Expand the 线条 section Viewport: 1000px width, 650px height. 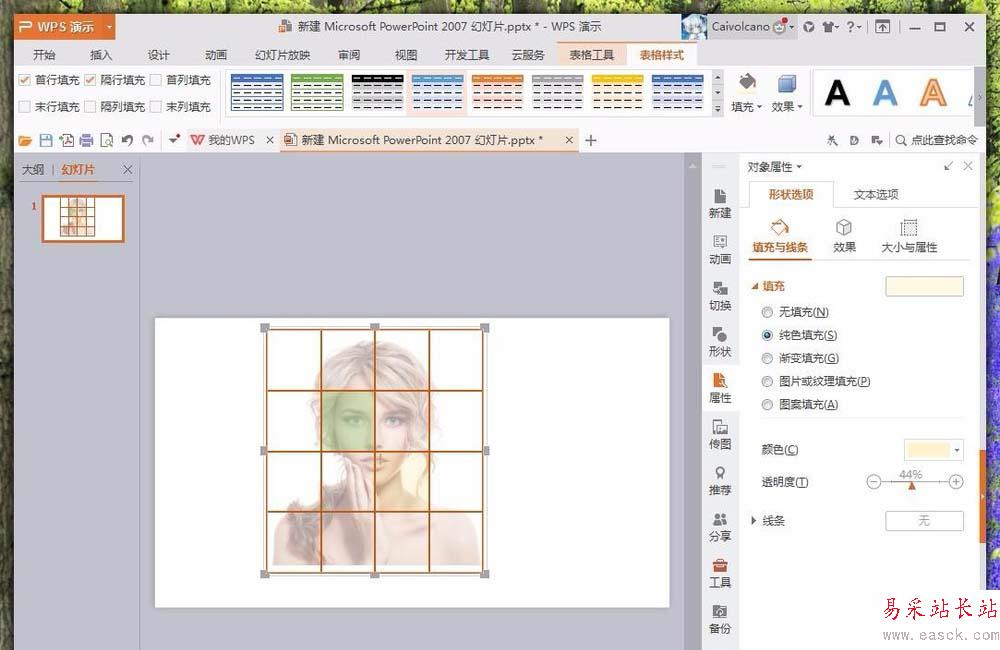click(754, 521)
